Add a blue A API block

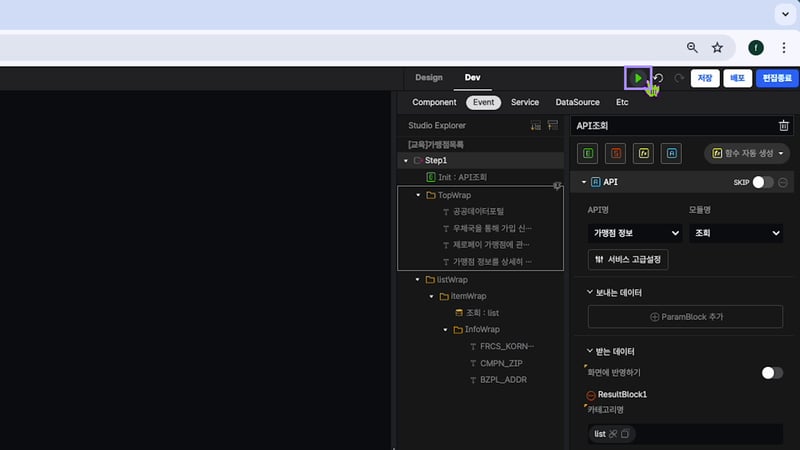671,153
